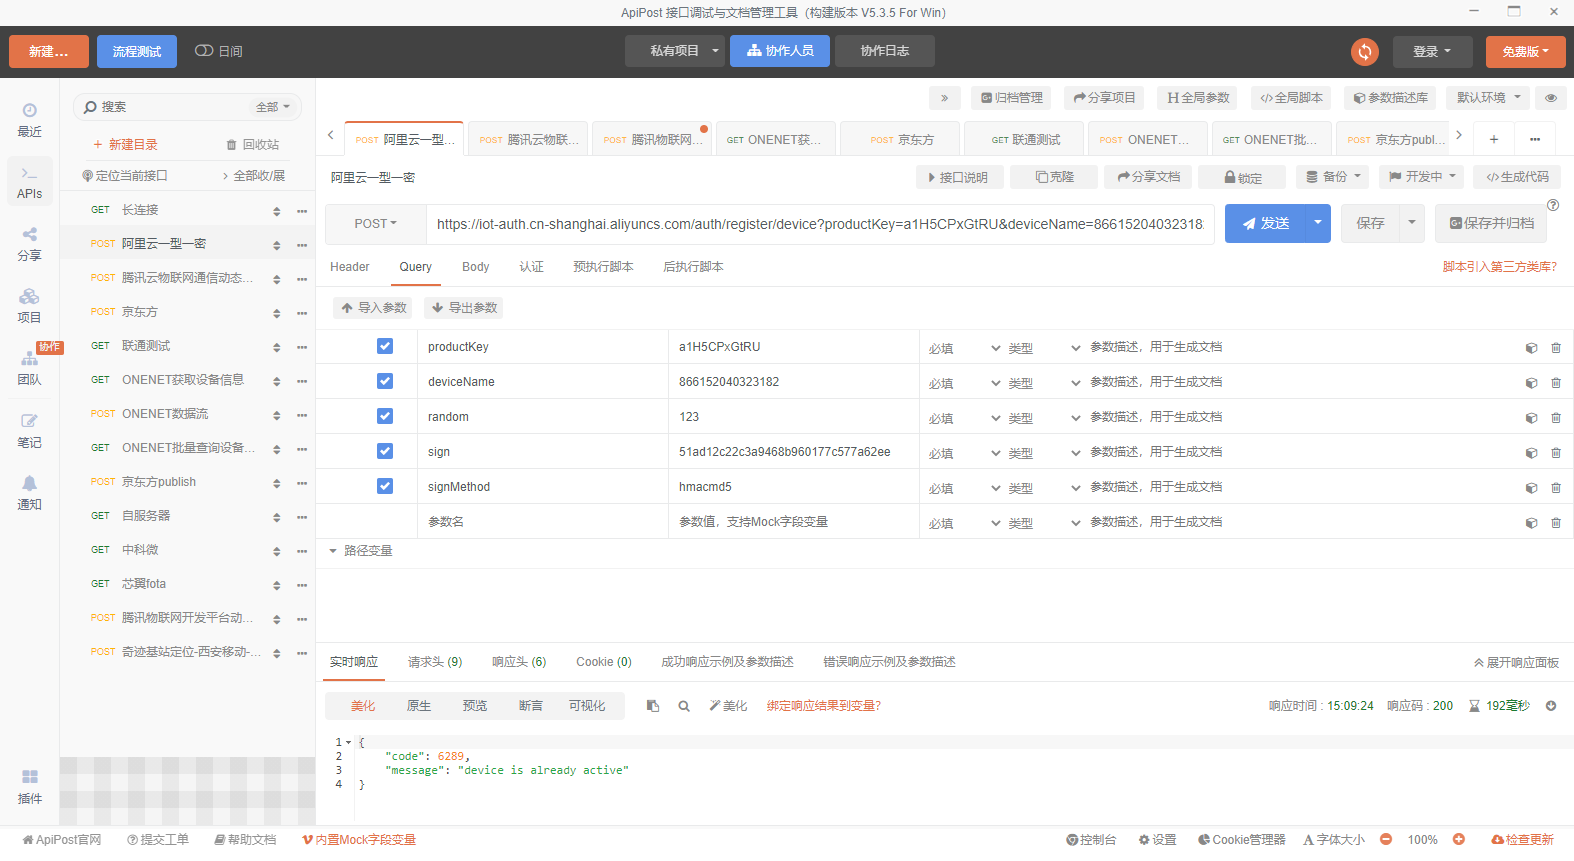This screenshot has height=861, width=1574.
Task: Download the response with arrow icon
Action: click(1551, 706)
